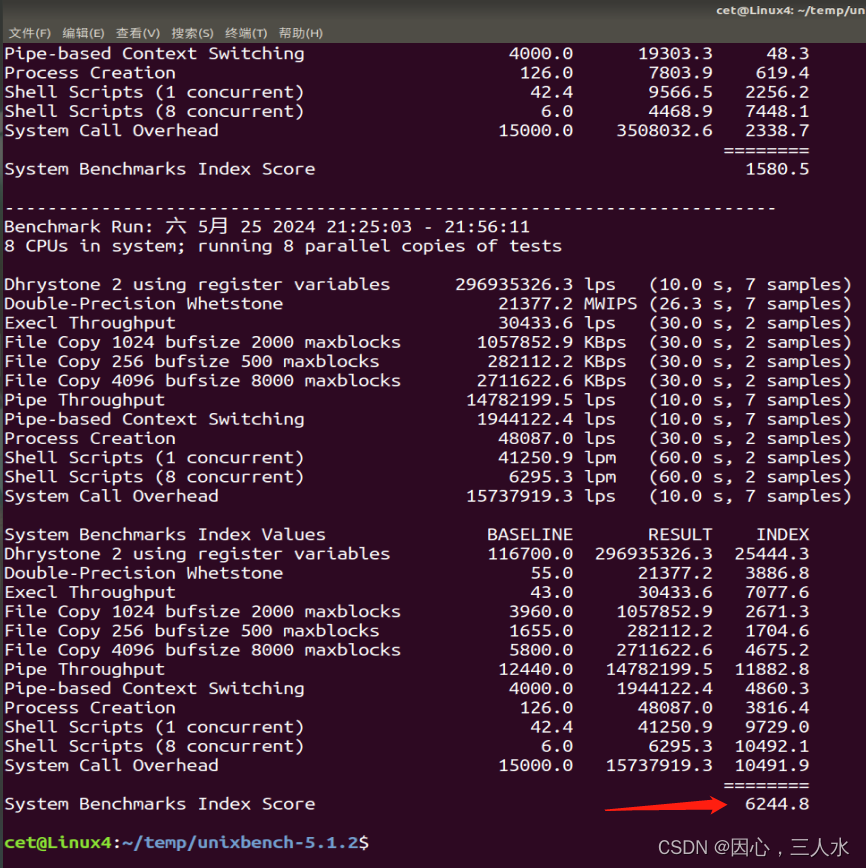The height and width of the screenshot is (868, 866).
Task: Click top section index value 7448.1
Action: 777,111
